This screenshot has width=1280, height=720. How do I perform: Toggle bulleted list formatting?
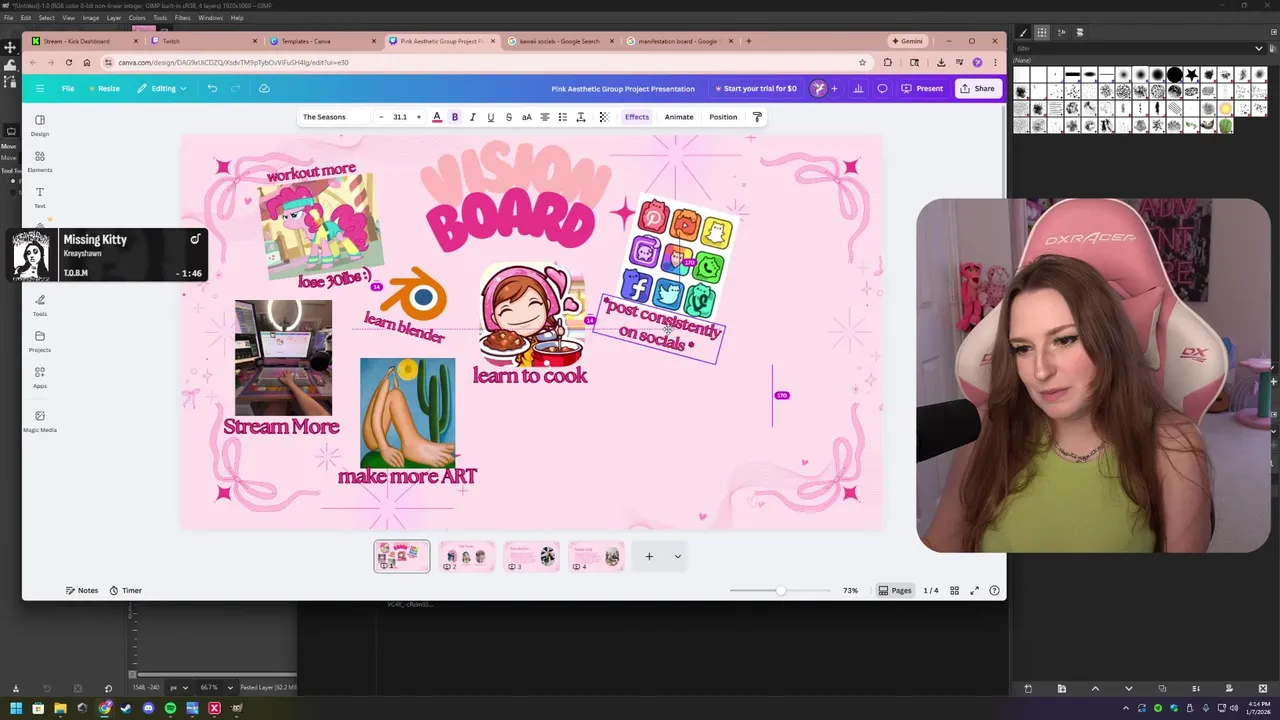click(563, 117)
